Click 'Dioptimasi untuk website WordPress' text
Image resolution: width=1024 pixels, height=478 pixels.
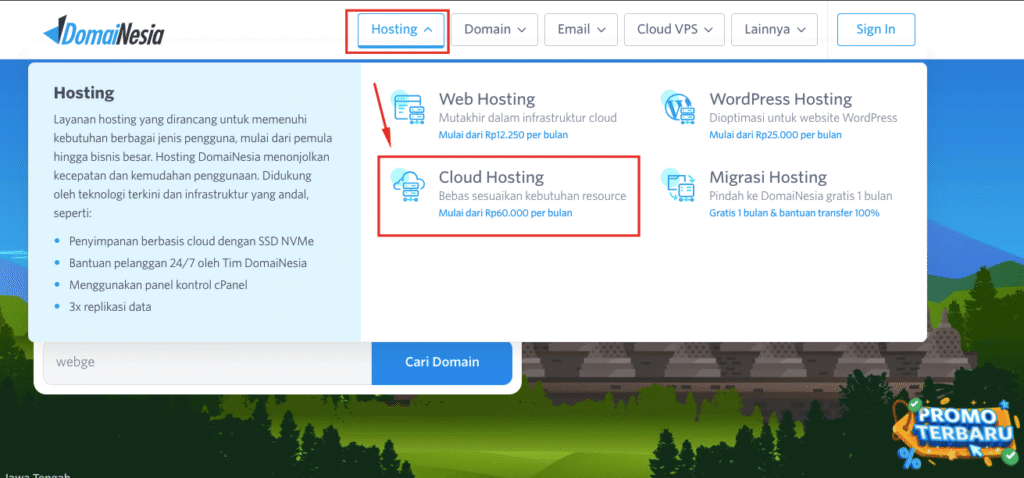(x=803, y=118)
